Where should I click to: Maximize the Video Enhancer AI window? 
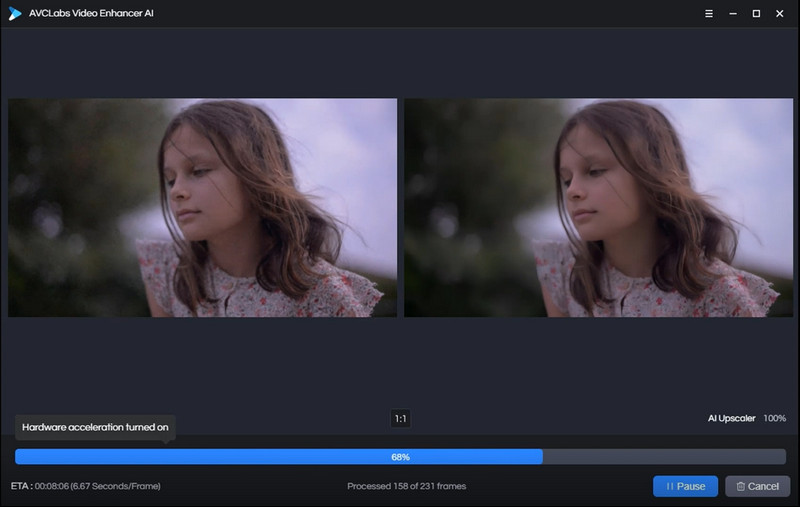756,14
